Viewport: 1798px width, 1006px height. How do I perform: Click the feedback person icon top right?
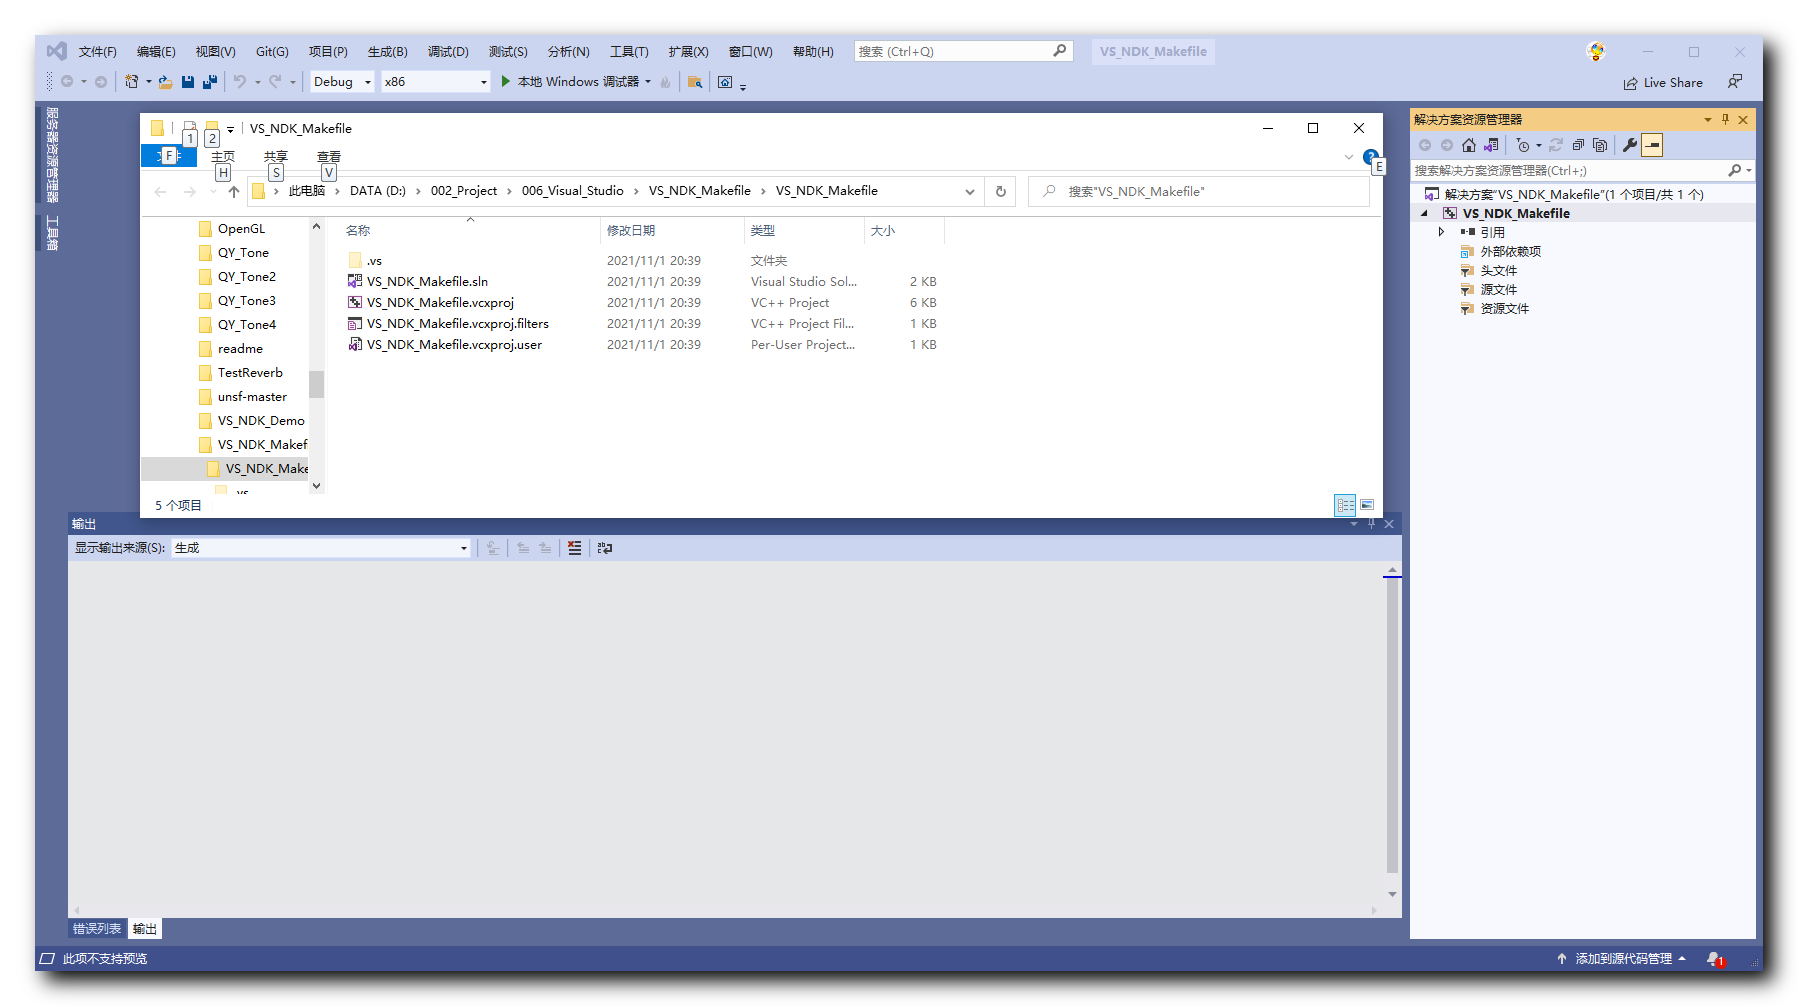(1735, 82)
